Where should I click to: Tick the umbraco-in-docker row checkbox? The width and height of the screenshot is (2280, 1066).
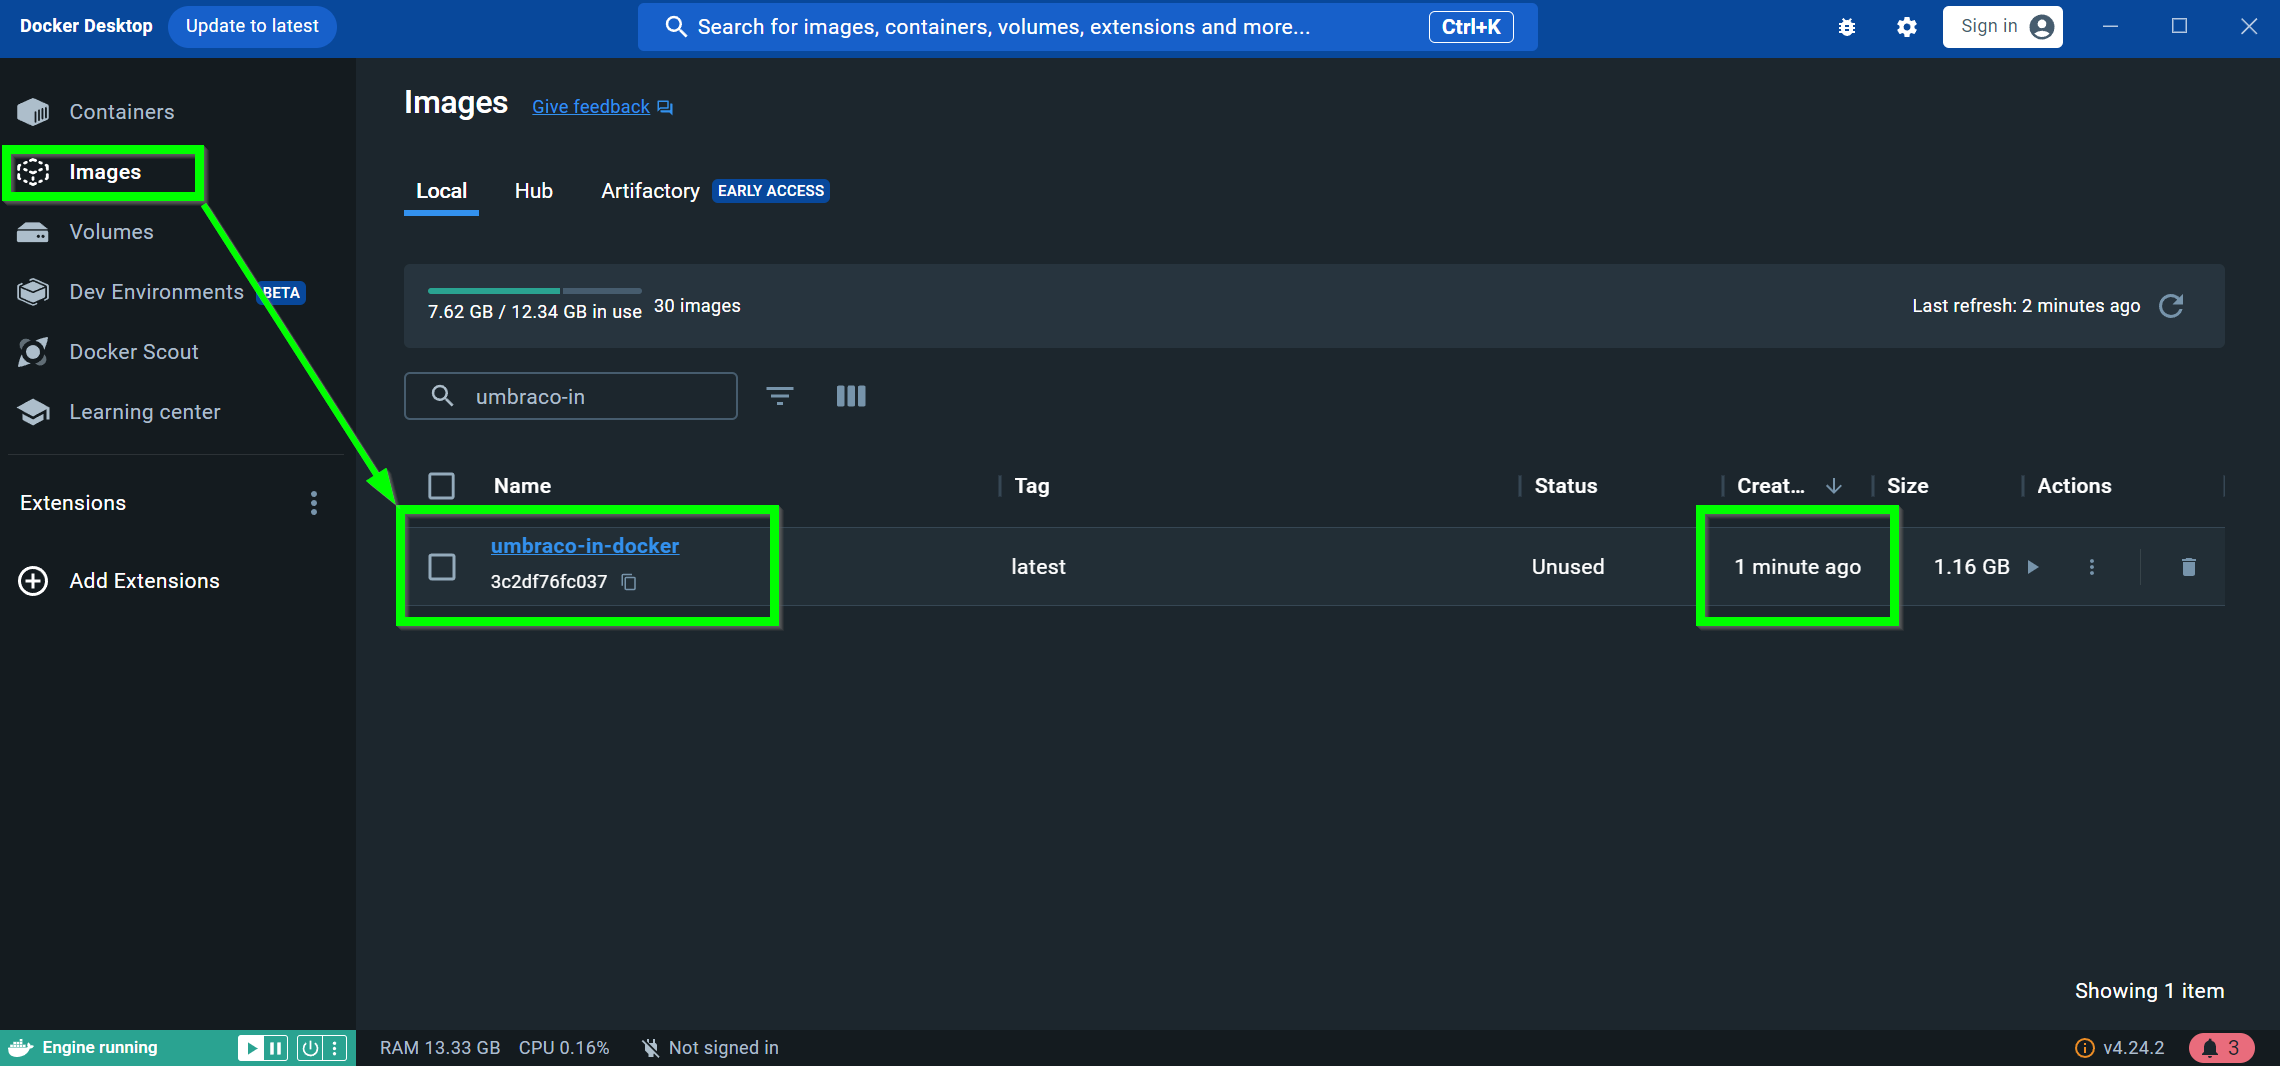441,567
